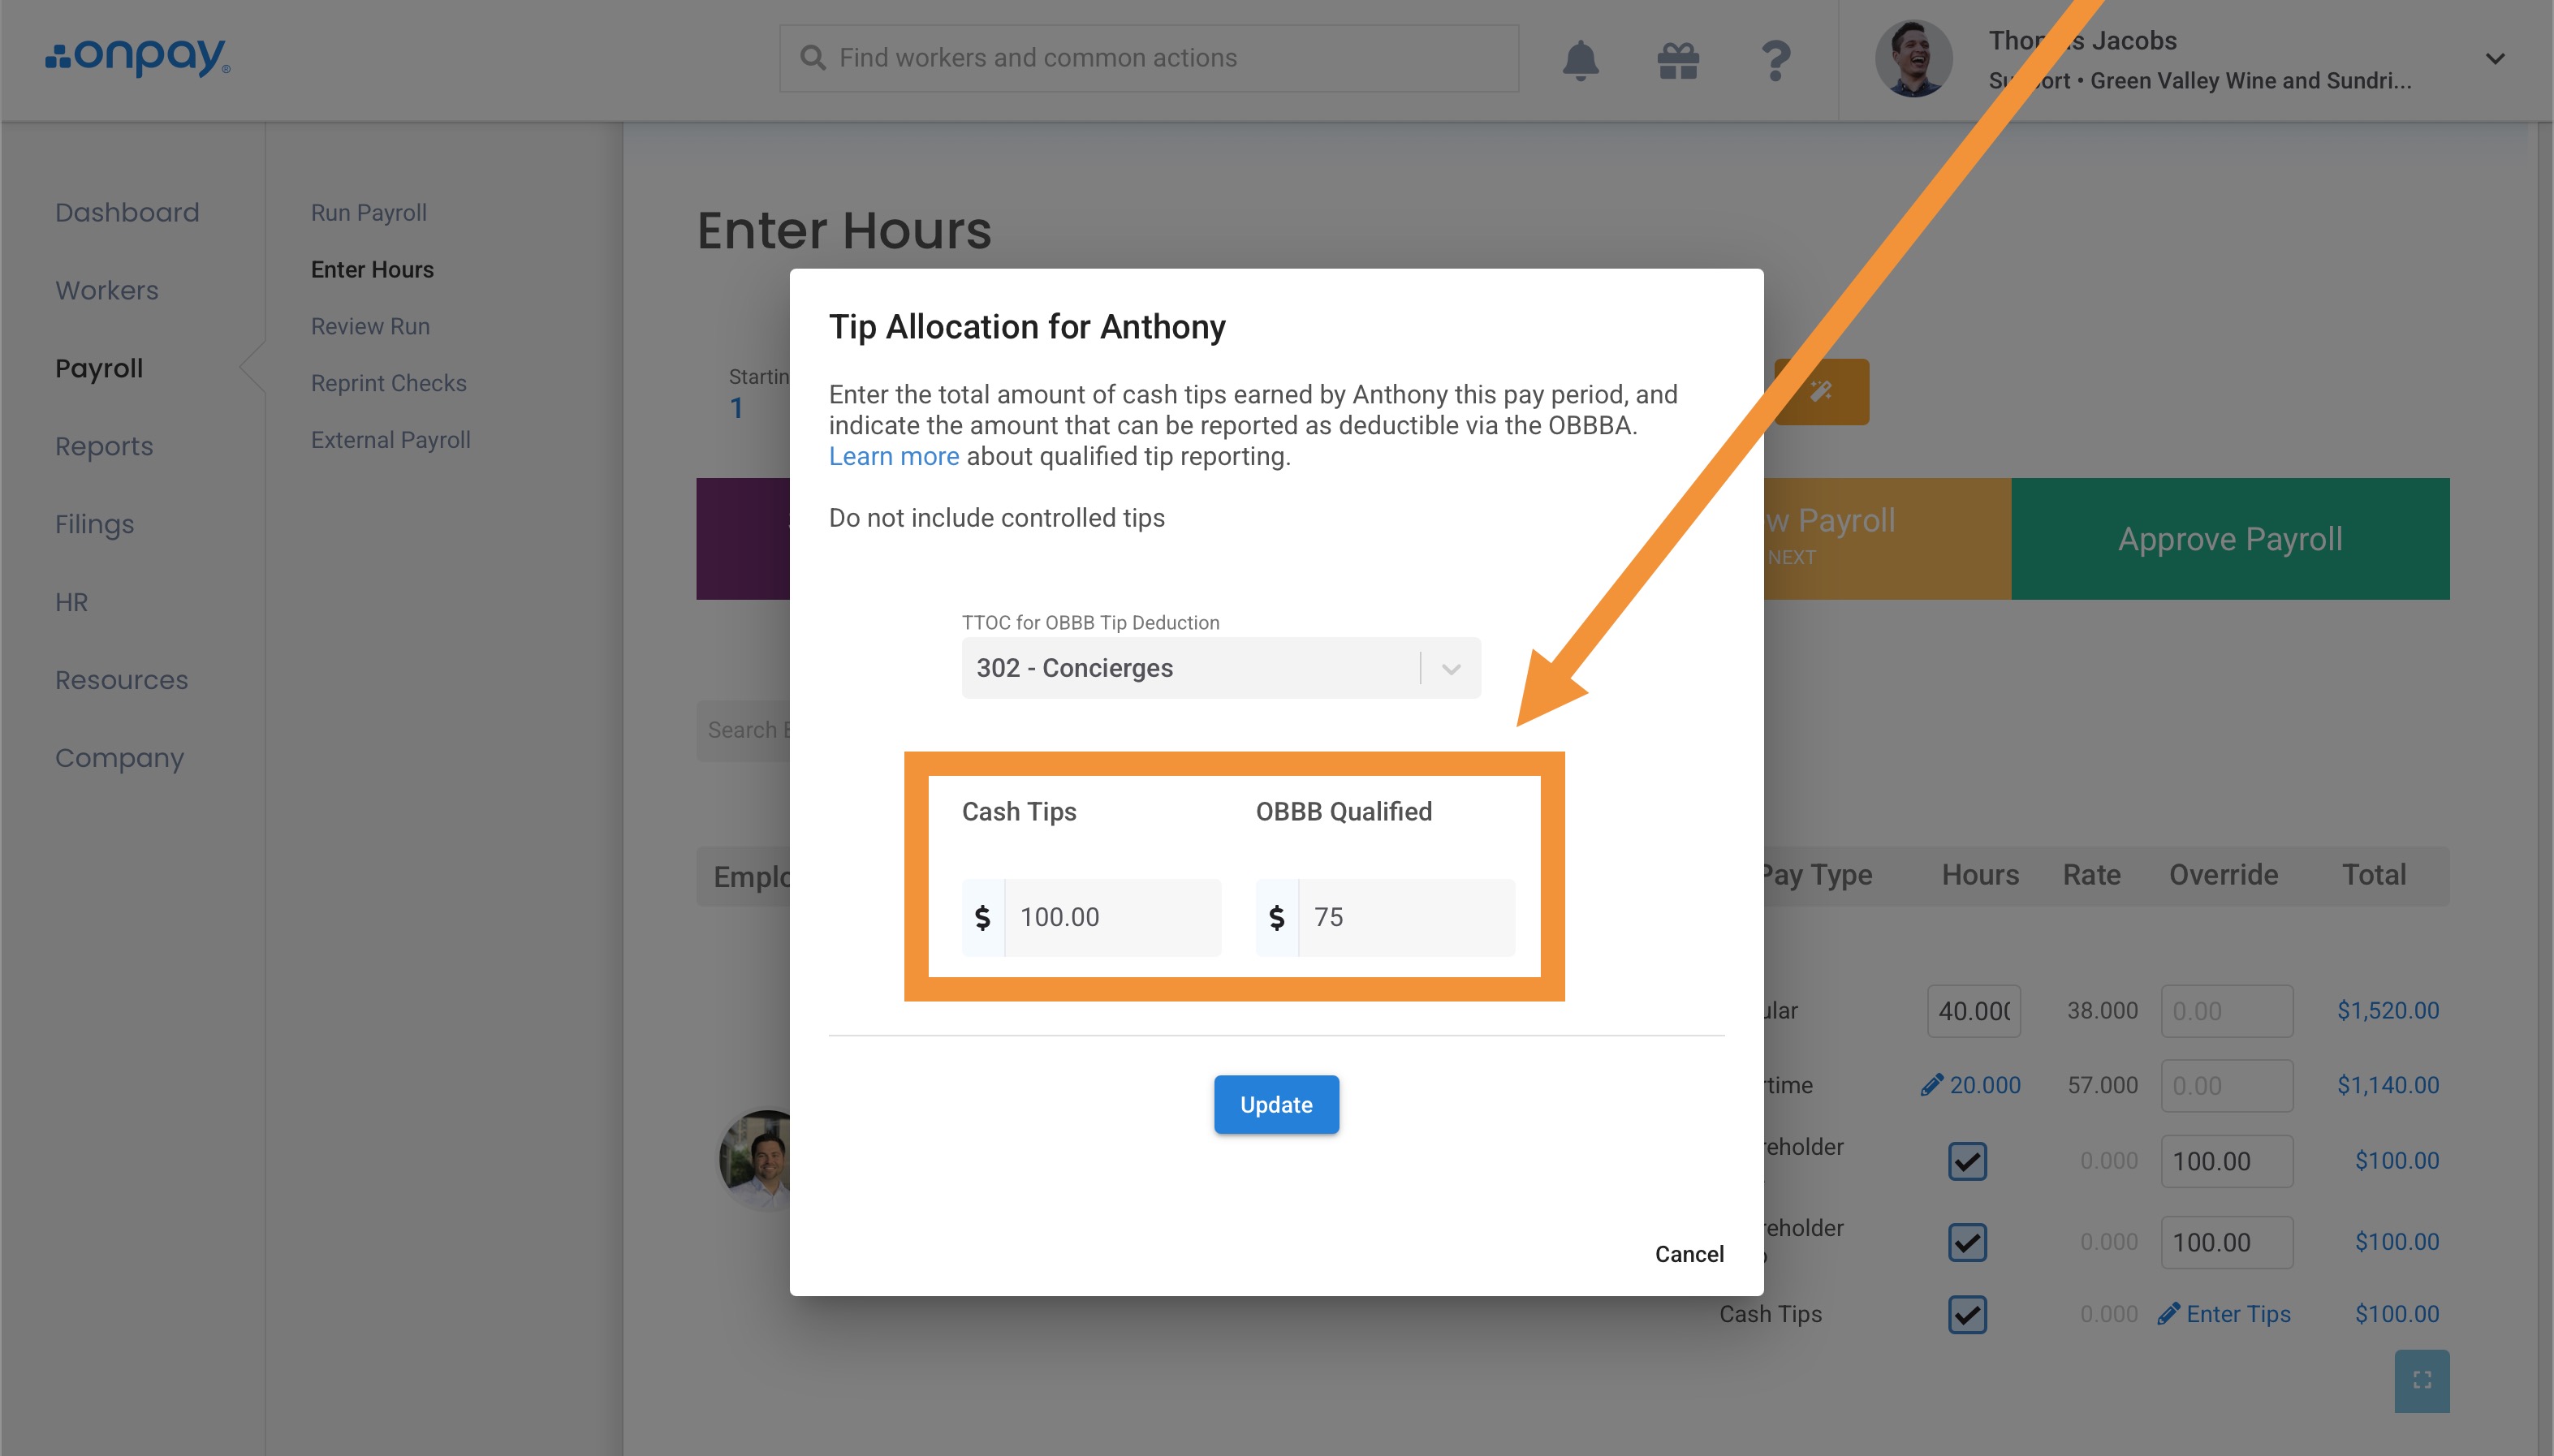Click the orange magic wand button
This screenshot has height=1456, width=2554.
(x=1821, y=391)
